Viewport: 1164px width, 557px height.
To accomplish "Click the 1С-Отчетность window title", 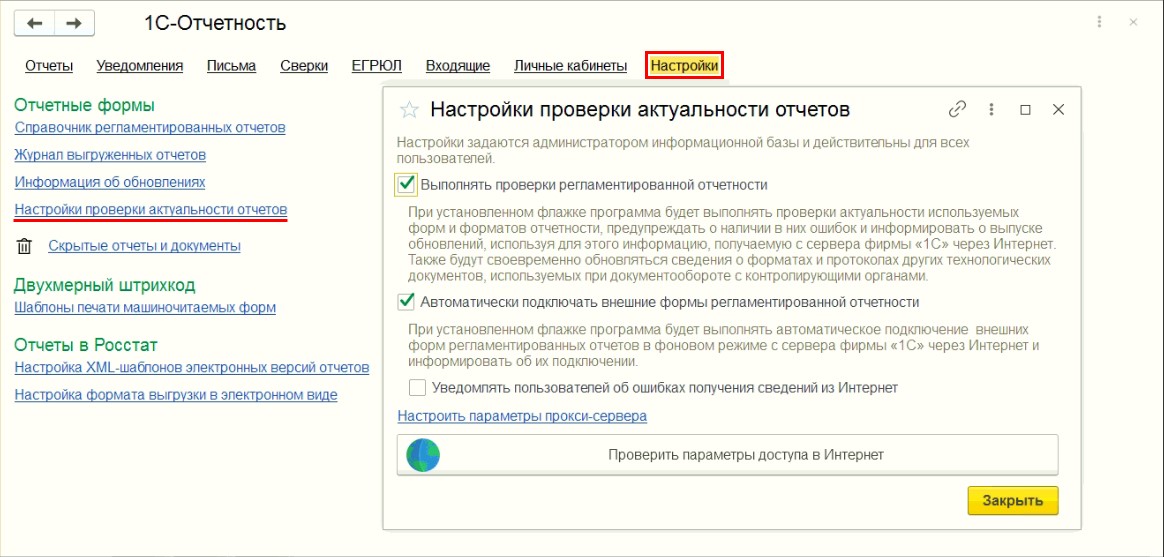I will [x=215, y=23].
